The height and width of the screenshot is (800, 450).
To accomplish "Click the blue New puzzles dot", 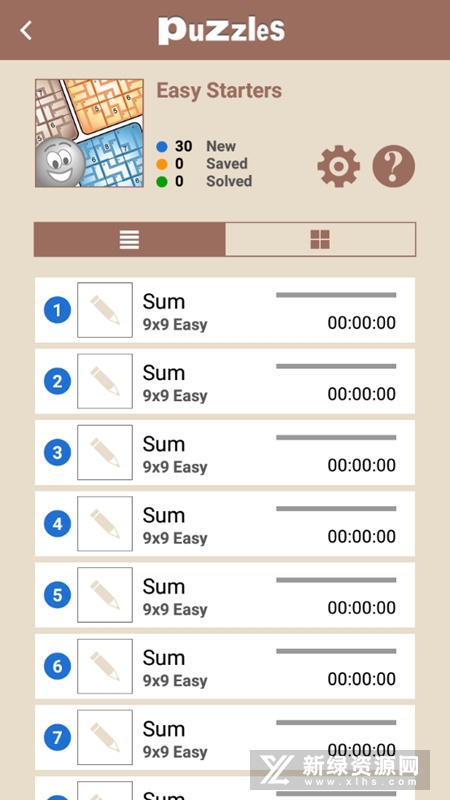I will tap(162, 147).
